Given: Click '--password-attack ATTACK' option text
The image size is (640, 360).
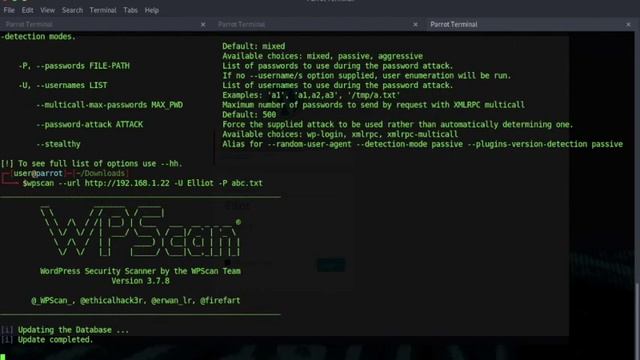Looking at the screenshot, I should point(90,124).
